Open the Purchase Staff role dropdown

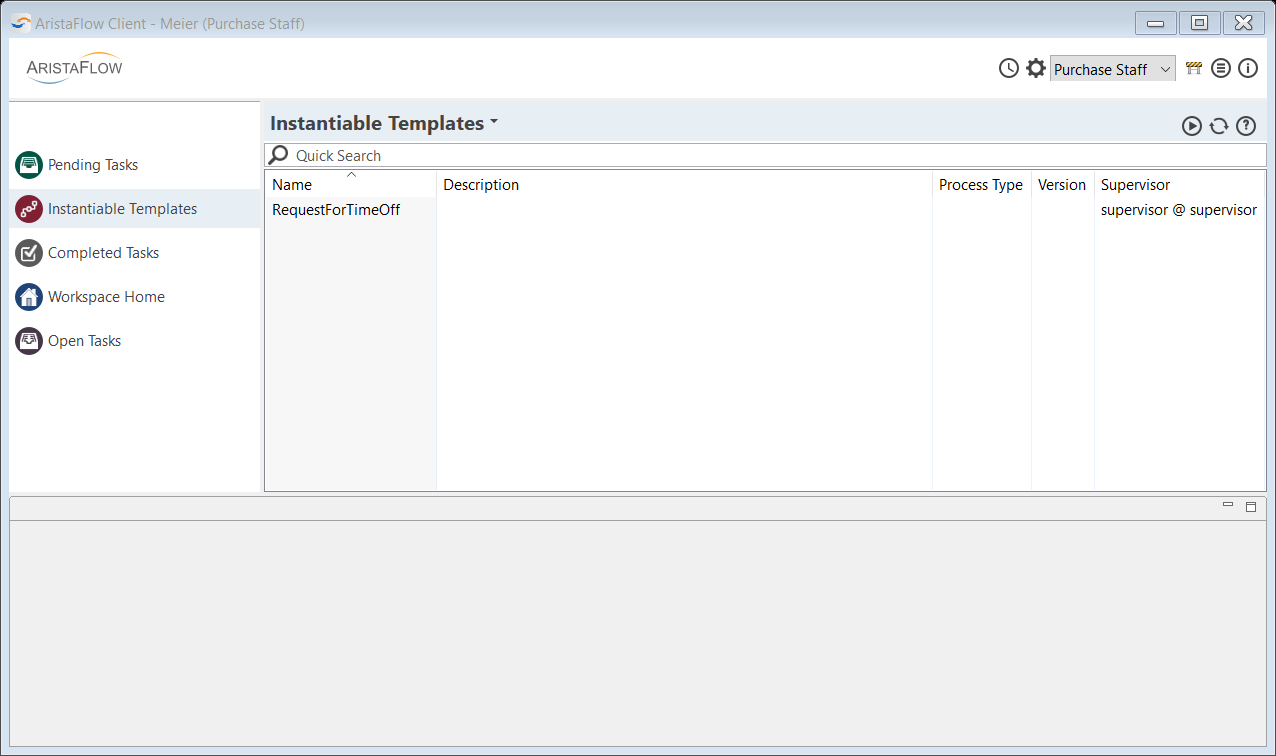[1112, 69]
